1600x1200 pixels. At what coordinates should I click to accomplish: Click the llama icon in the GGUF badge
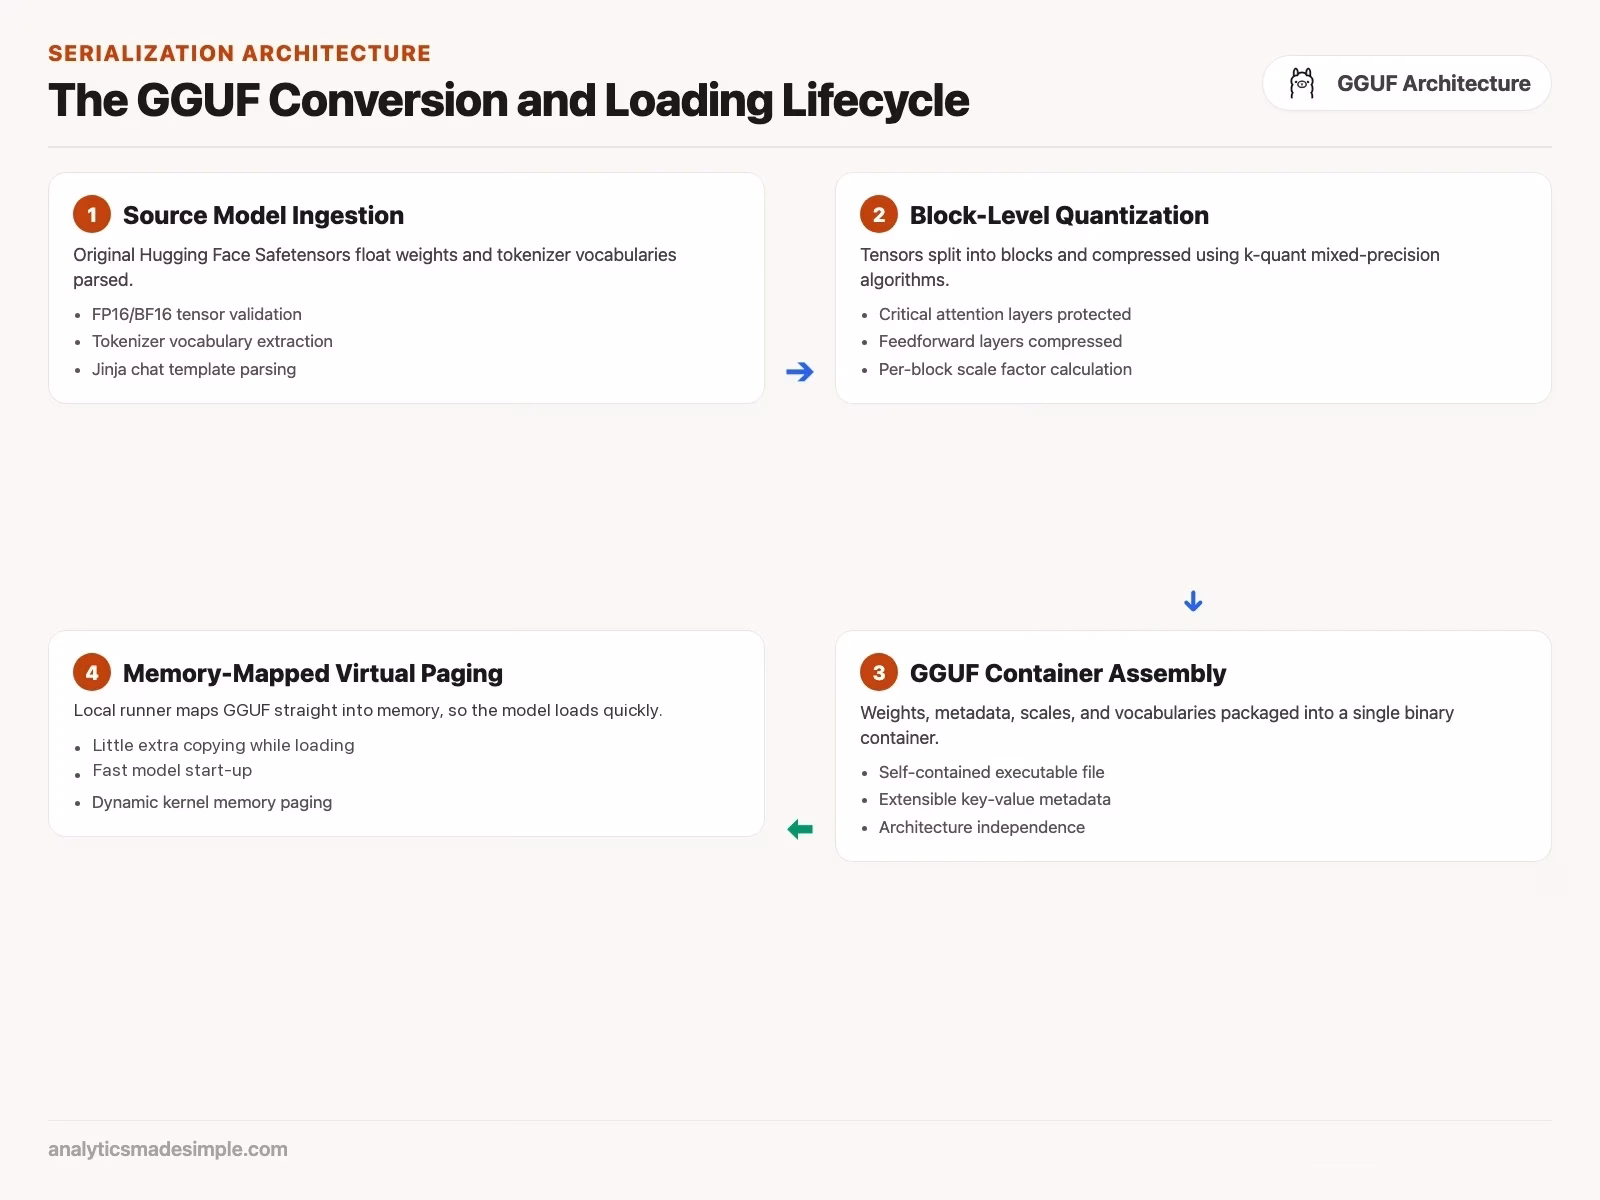pos(1301,83)
